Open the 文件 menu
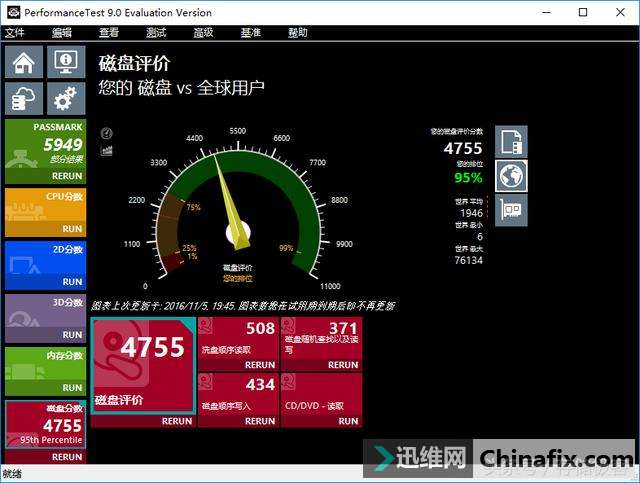The image size is (640, 483). [15, 33]
